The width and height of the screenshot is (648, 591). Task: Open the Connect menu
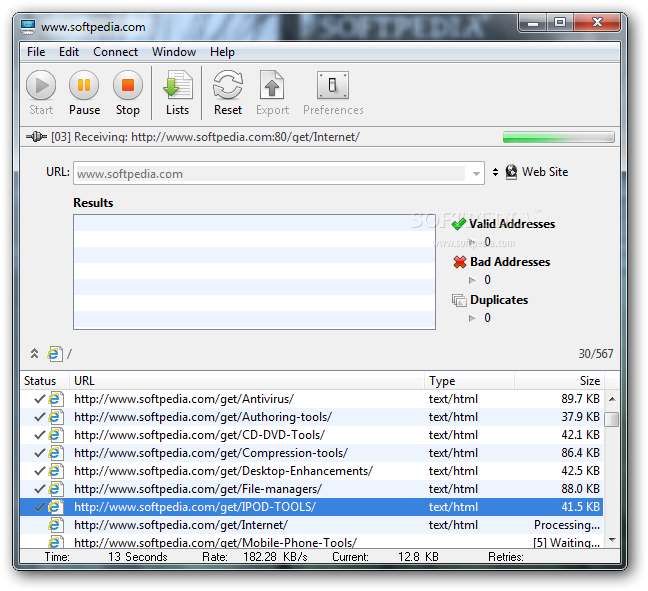tap(115, 52)
